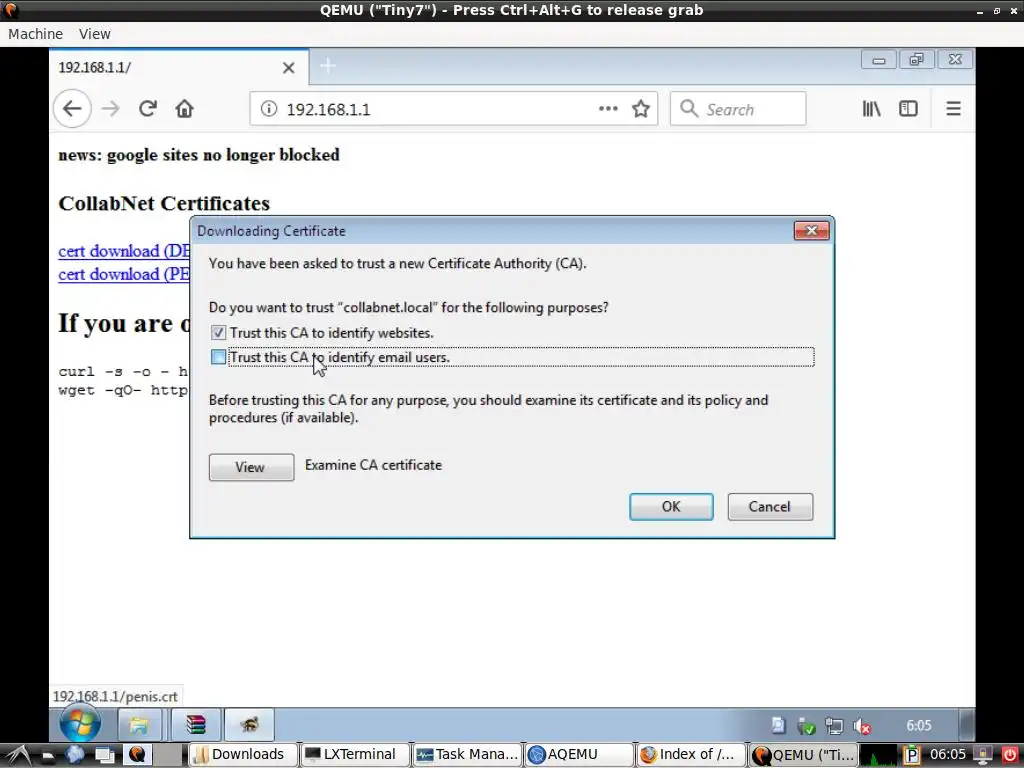Open the host clipboard P tray icon
The image size is (1024, 768).
click(x=911, y=756)
